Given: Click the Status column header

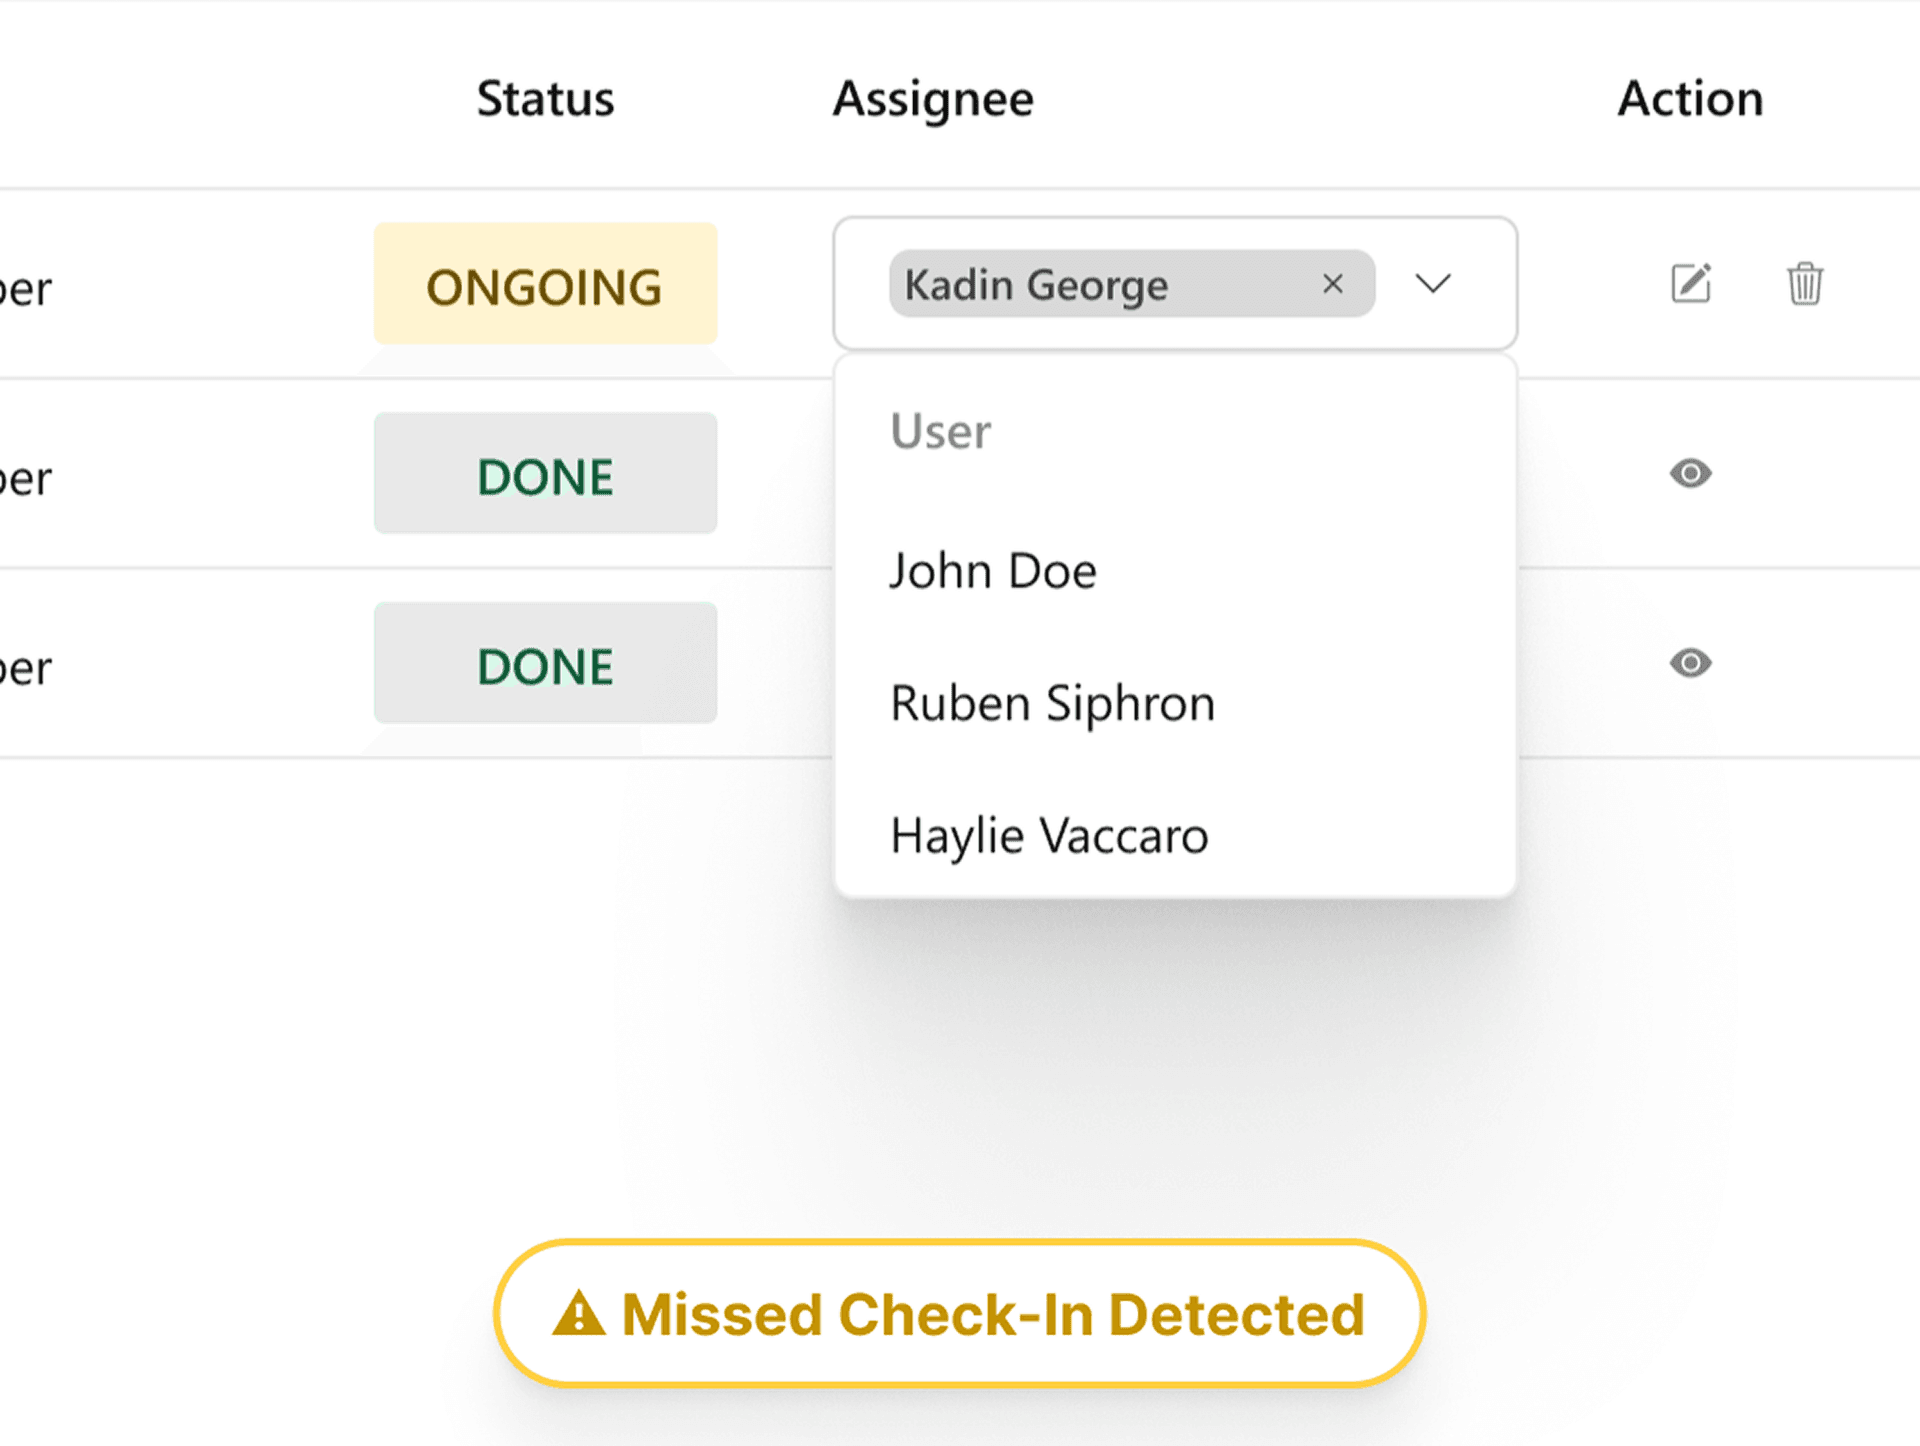Looking at the screenshot, I should (x=545, y=98).
